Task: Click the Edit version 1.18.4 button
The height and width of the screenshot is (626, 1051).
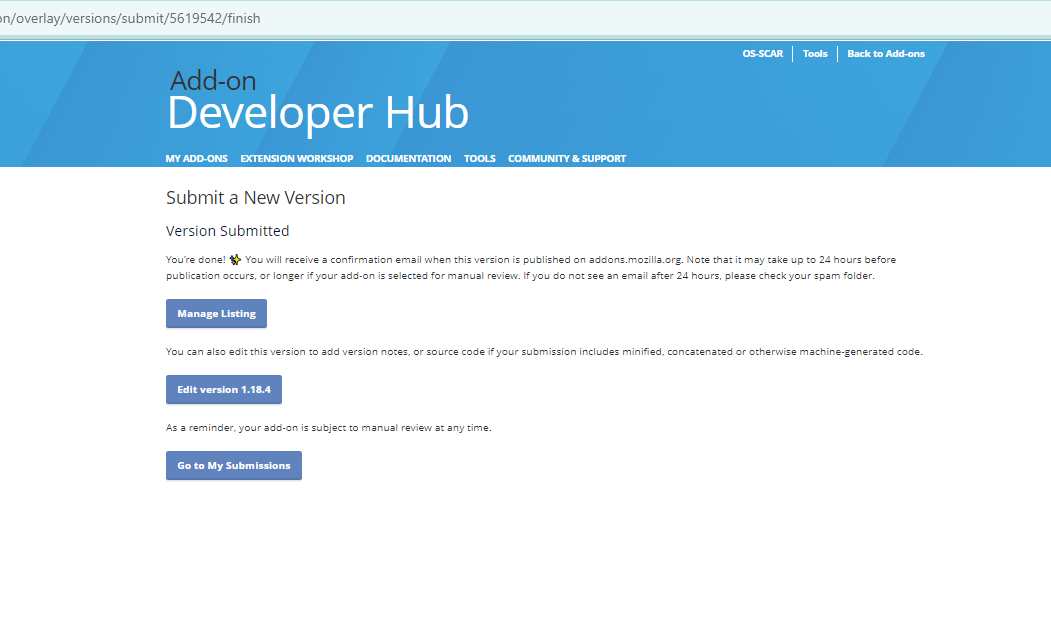Action: pos(223,389)
